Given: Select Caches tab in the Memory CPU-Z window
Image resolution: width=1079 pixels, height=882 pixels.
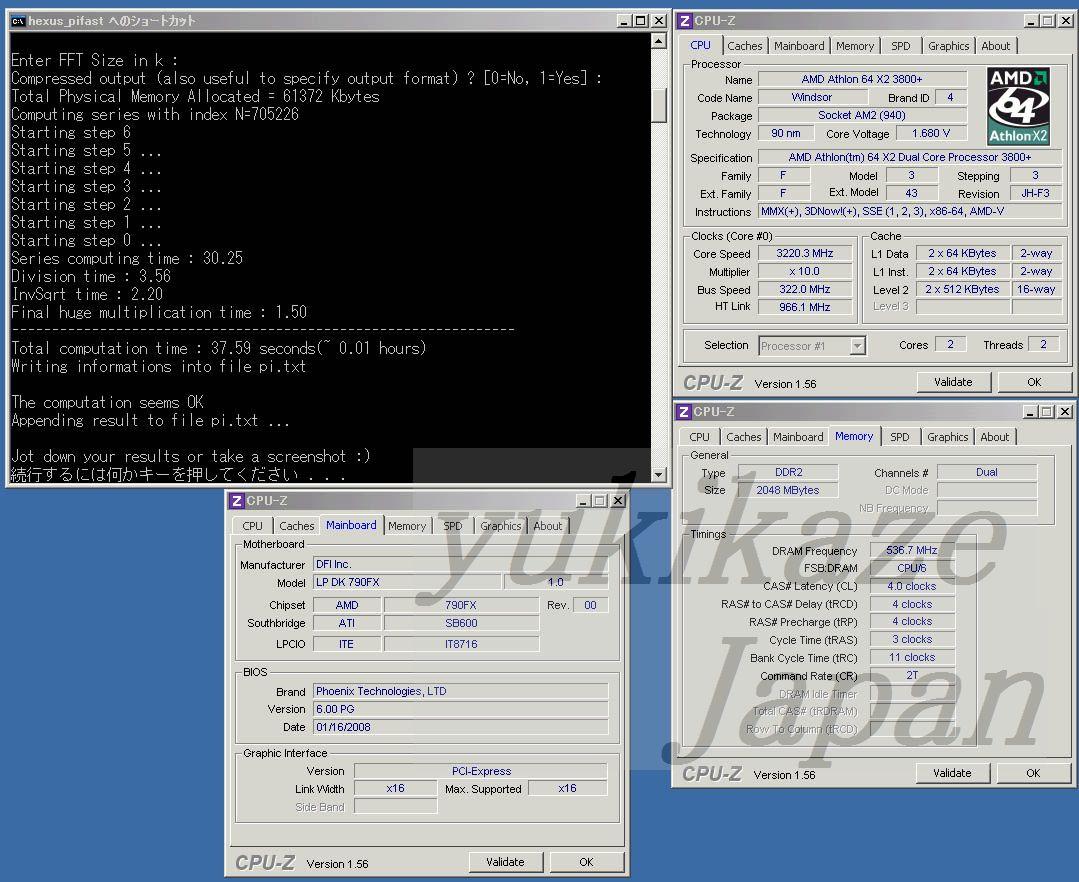Looking at the screenshot, I should 744,437.
